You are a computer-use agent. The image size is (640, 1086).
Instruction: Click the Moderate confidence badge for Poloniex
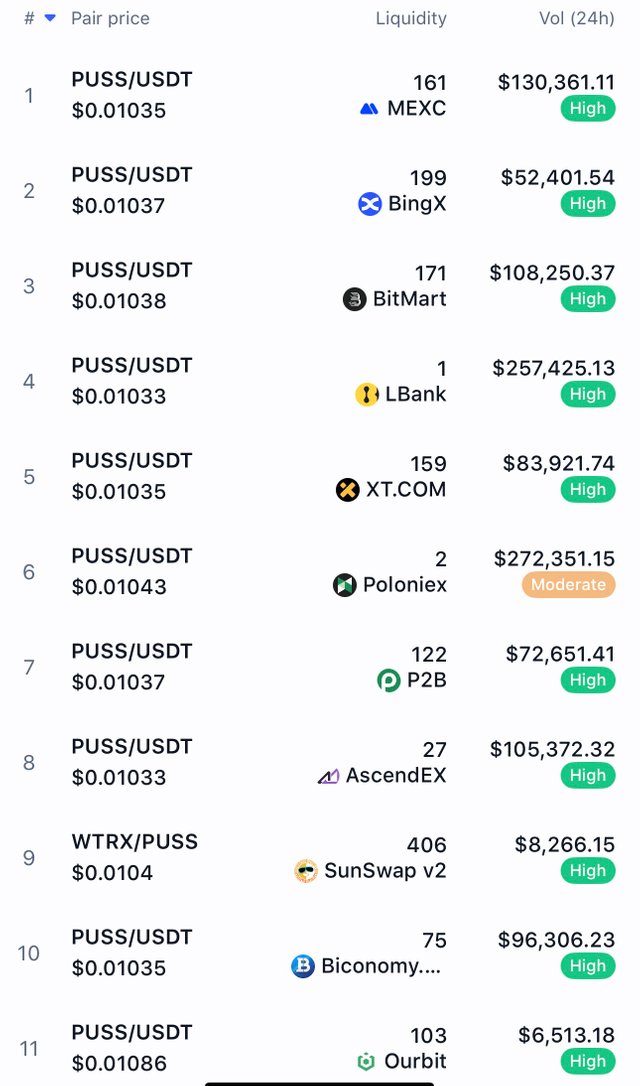pyautogui.click(x=569, y=585)
